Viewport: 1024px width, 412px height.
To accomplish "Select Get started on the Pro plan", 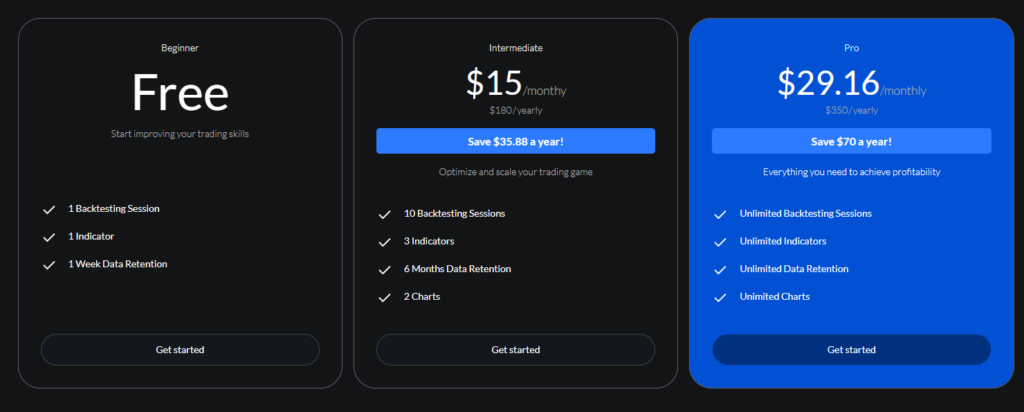I will pyautogui.click(x=852, y=350).
